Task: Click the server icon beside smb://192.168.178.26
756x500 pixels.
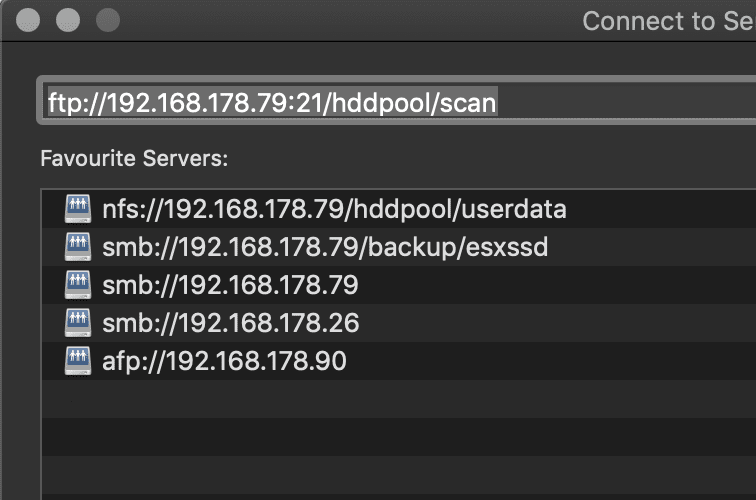Action: (78, 323)
